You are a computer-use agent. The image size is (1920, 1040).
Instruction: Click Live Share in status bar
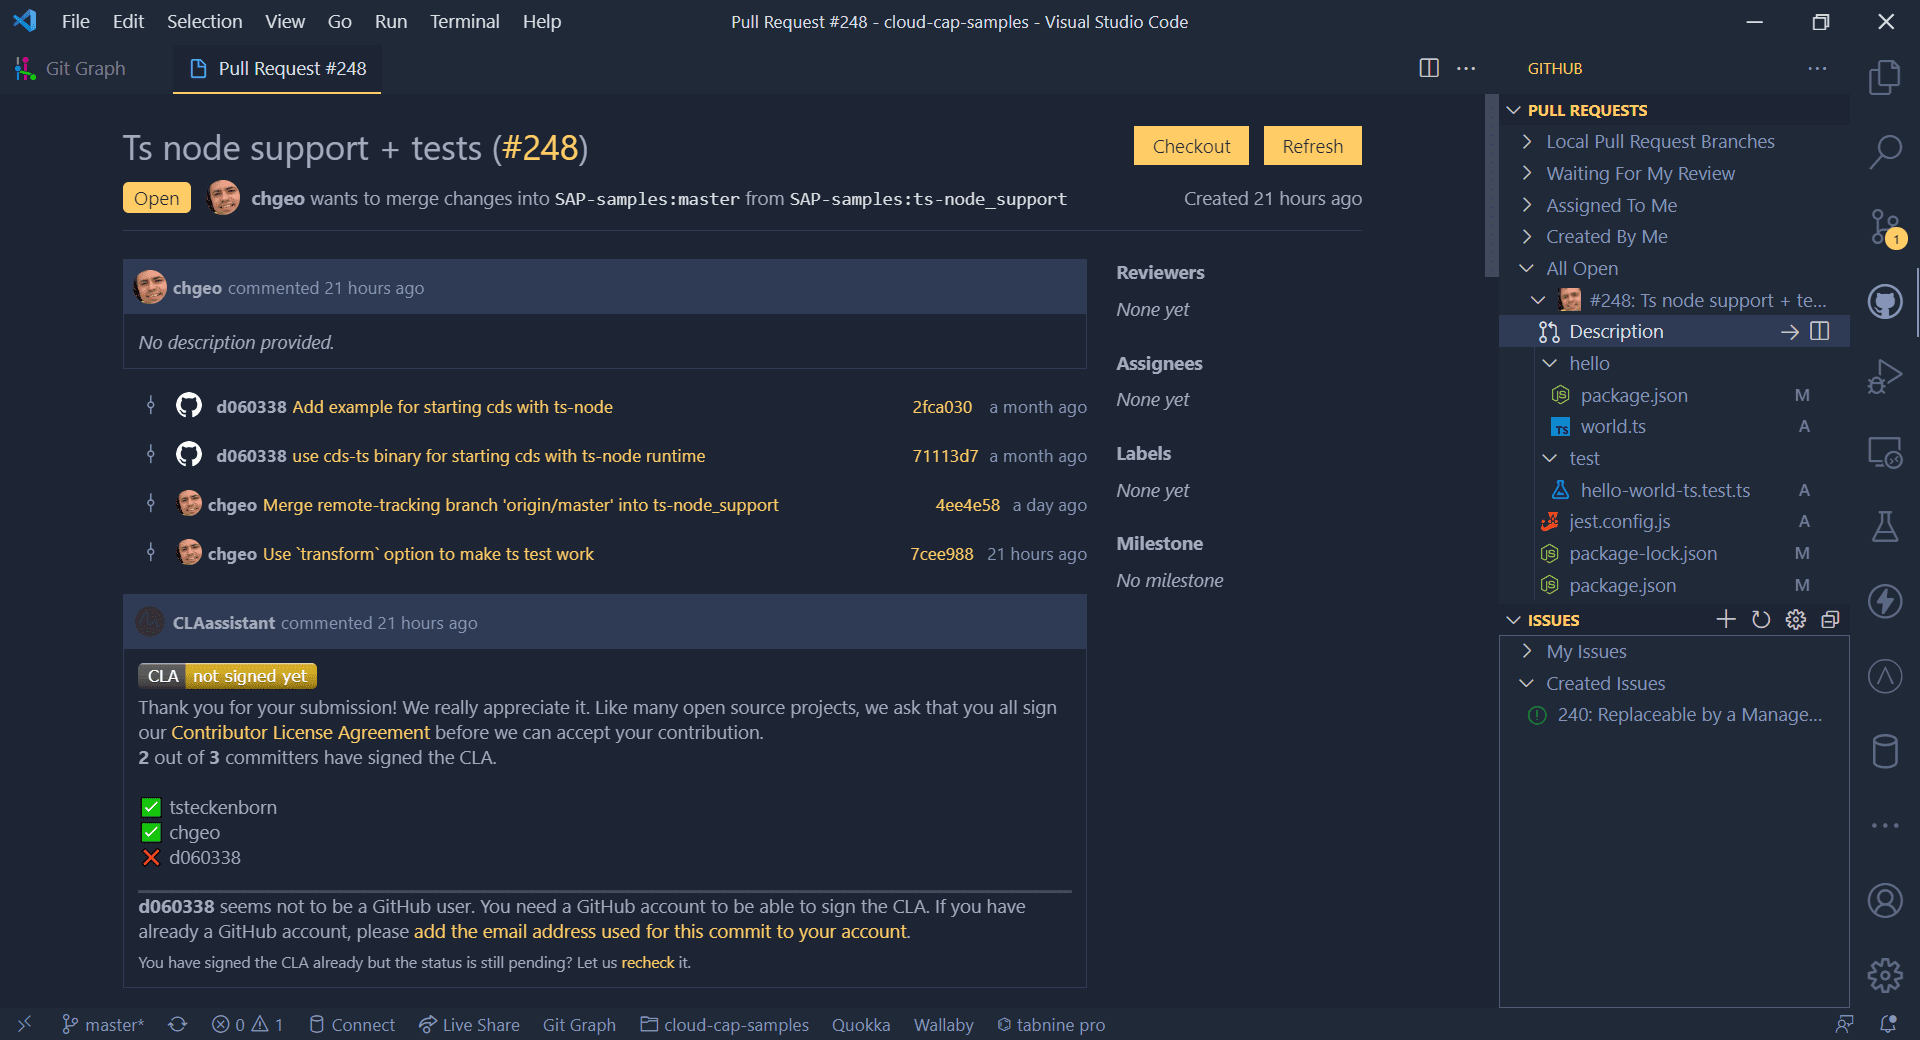tap(469, 1024)
